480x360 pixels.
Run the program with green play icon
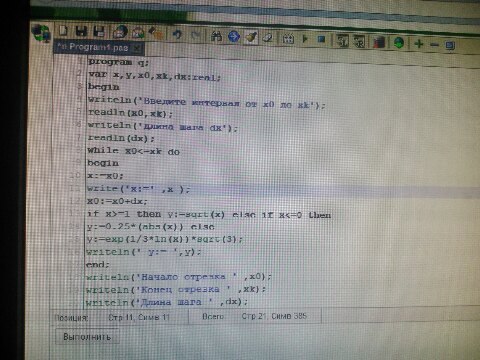[305, 39]
